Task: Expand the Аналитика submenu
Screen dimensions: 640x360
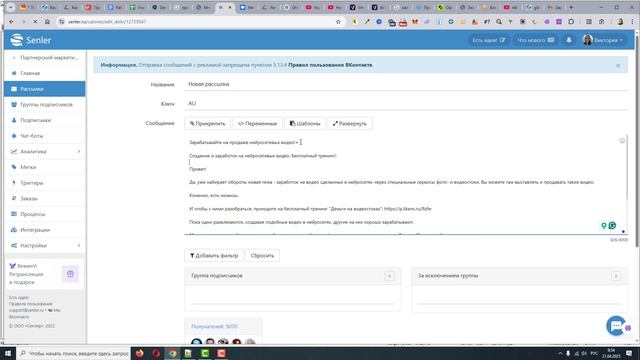Action: [x=45, y=151]
